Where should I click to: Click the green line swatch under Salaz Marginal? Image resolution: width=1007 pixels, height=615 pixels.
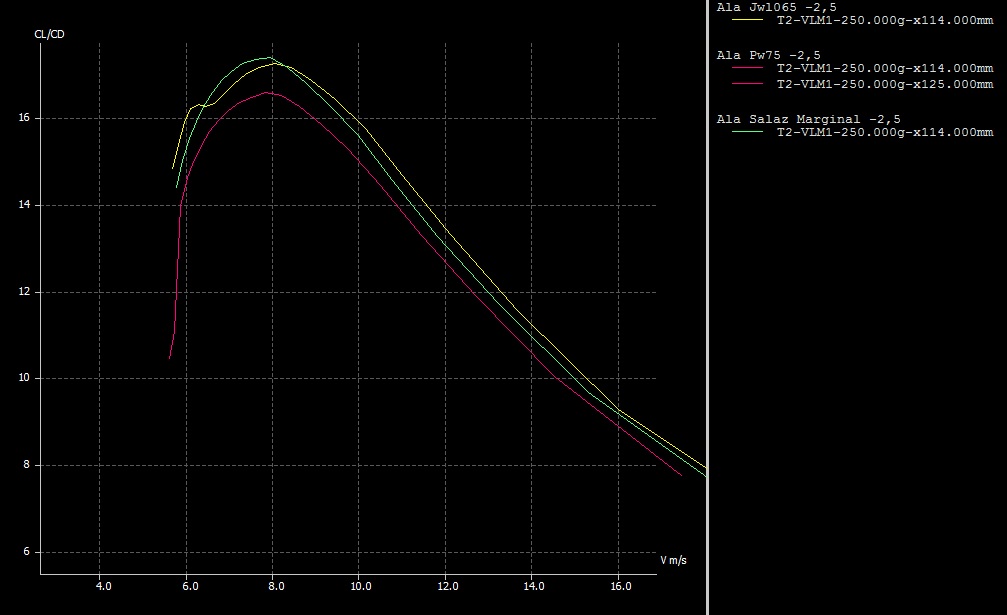click(747, 132)
